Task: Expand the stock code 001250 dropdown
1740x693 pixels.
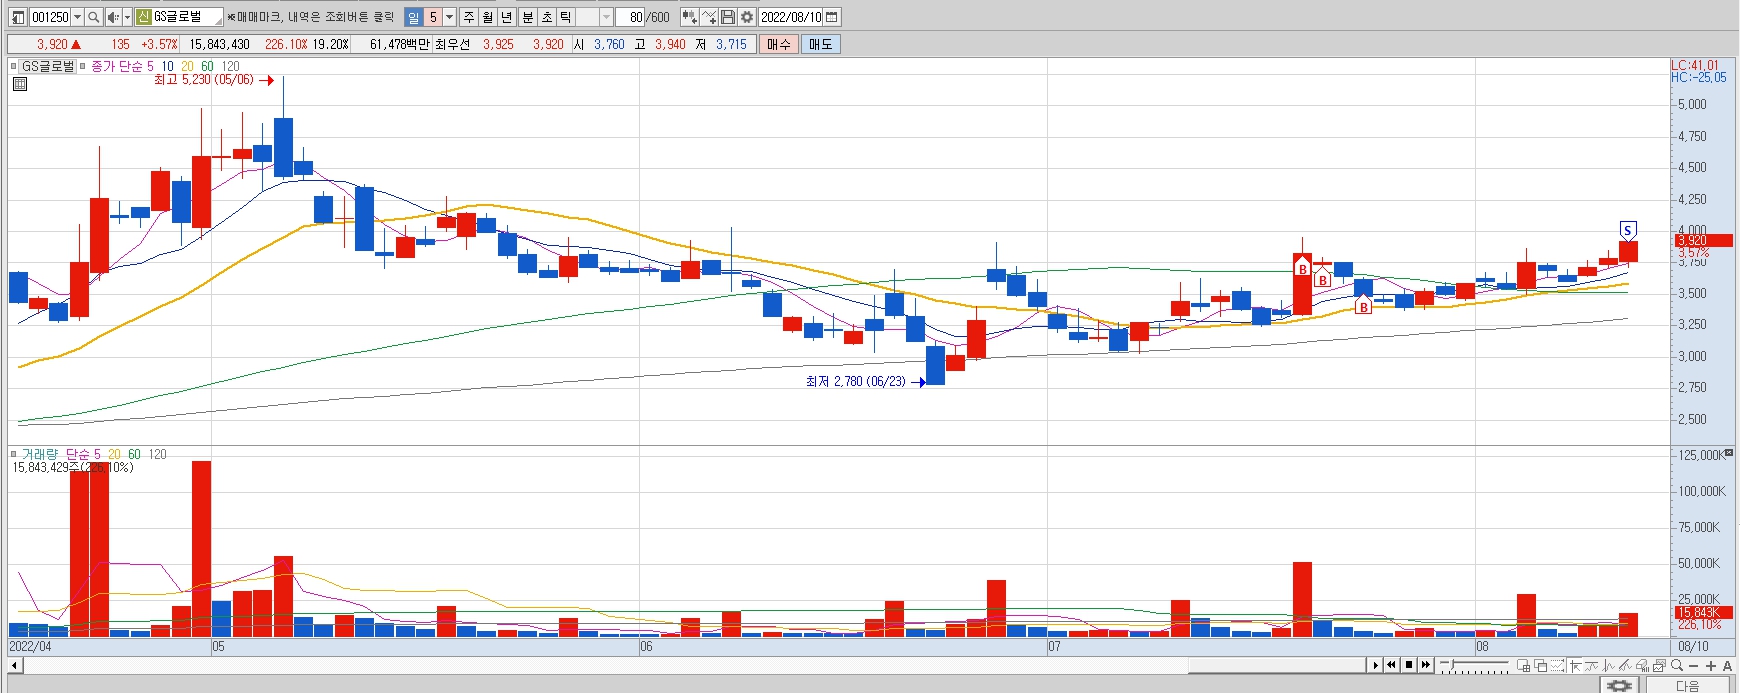Action: point(77,17)
